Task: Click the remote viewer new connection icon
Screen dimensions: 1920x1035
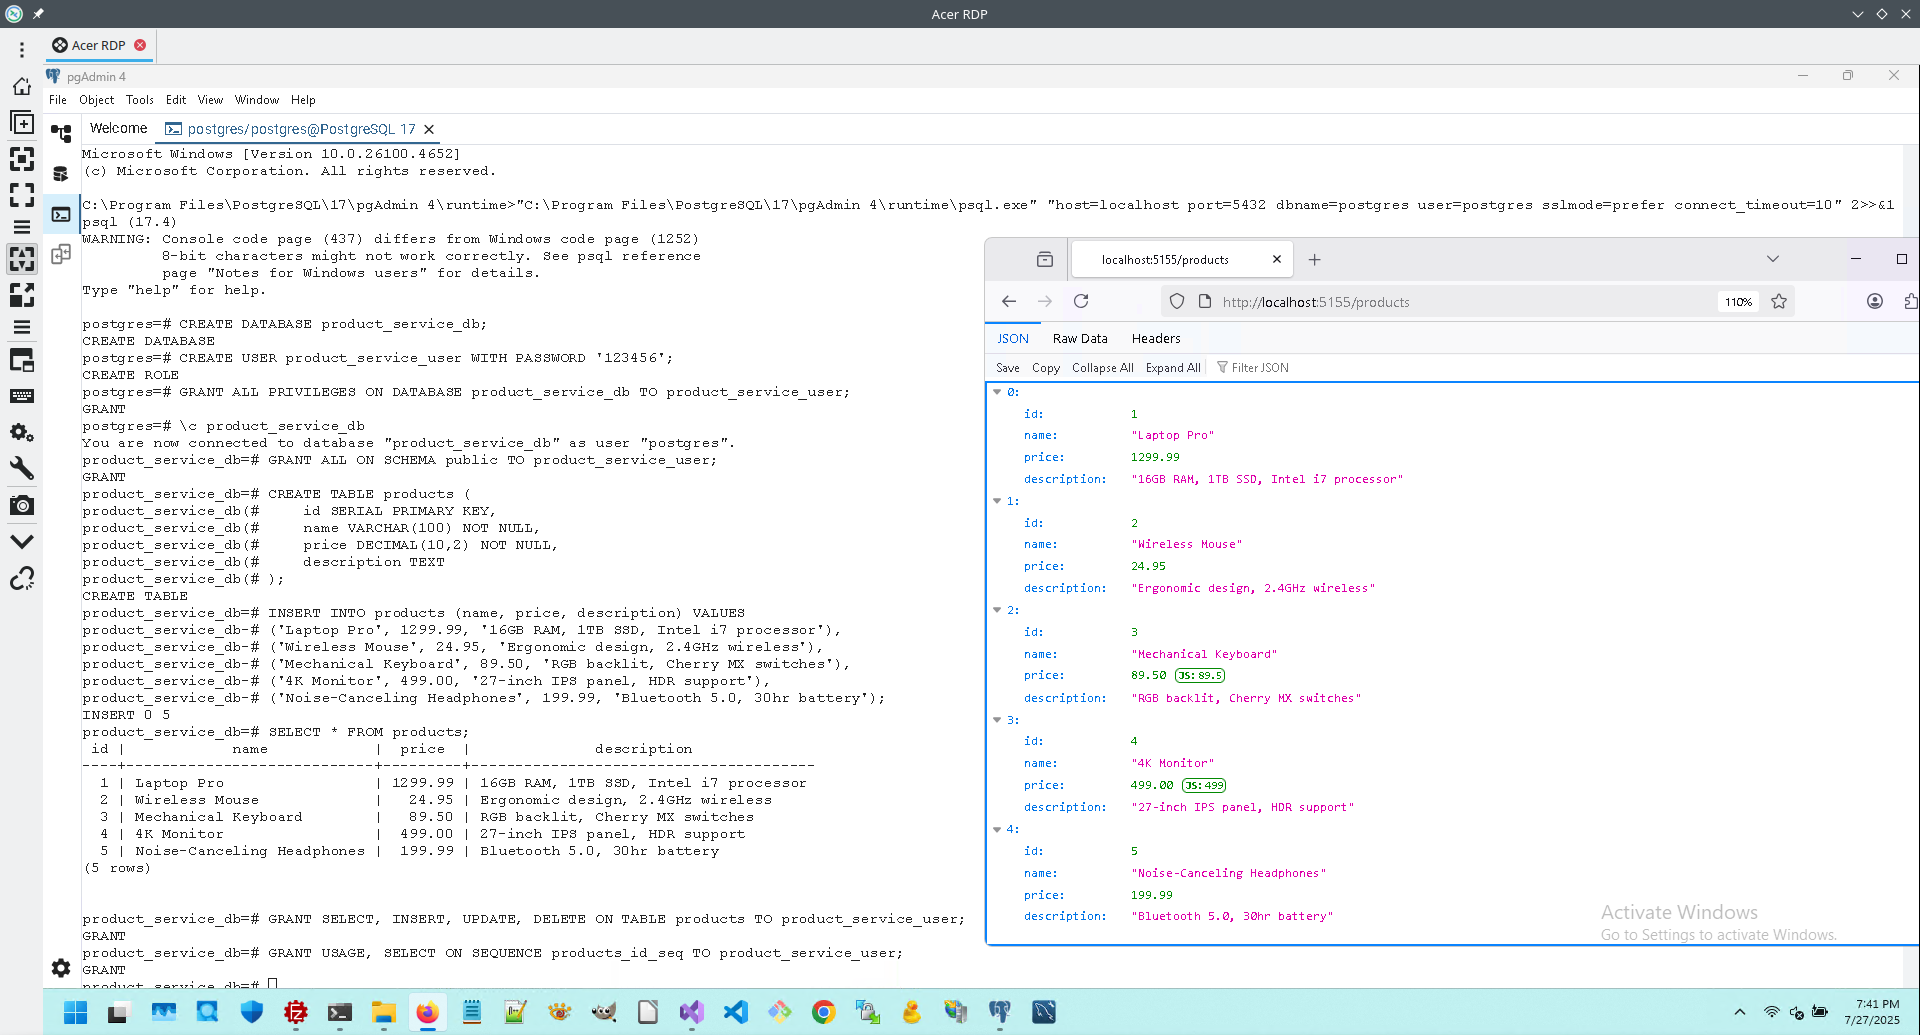Action: tap(22, 123)
